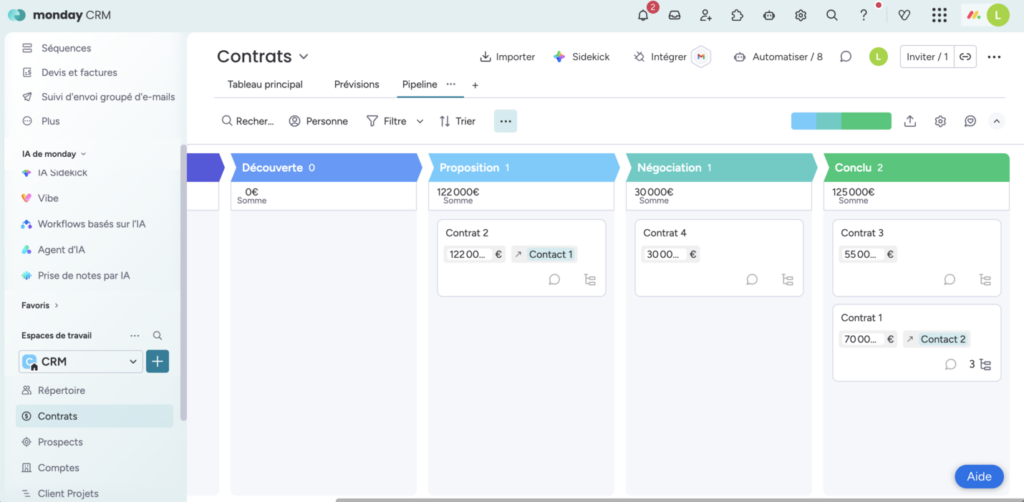Viewport: 1024px width, 502px height.
Task: Open conversation on Contrat 2 card
Action: pyautogui.click(x=554, y=279)
